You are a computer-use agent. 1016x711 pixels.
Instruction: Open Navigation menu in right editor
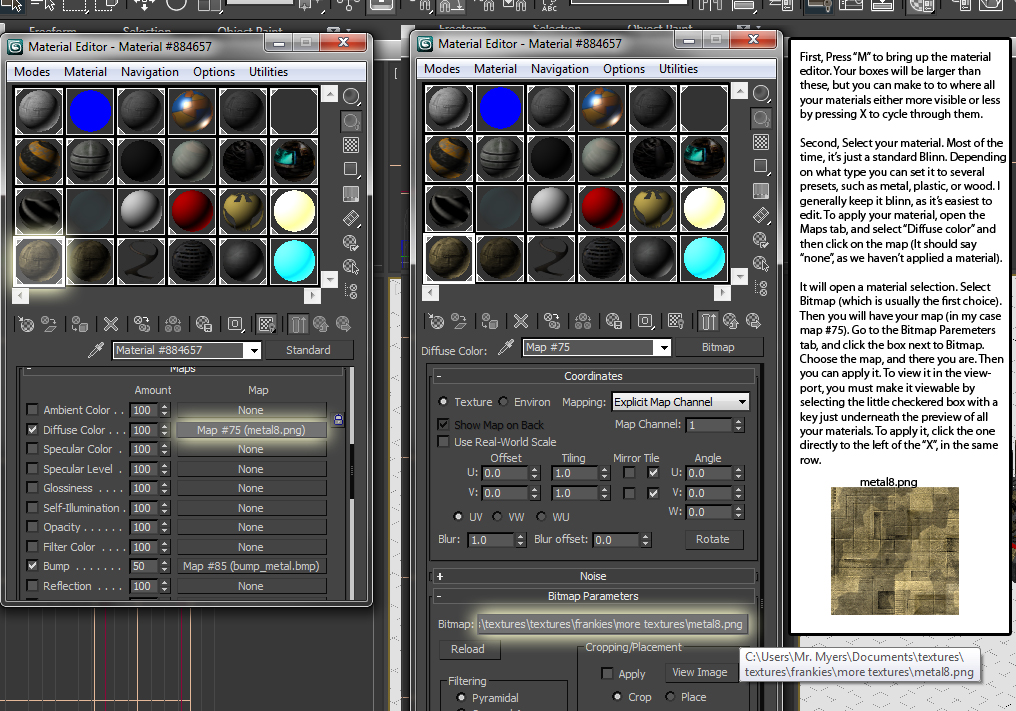click(x=560, y=69)
